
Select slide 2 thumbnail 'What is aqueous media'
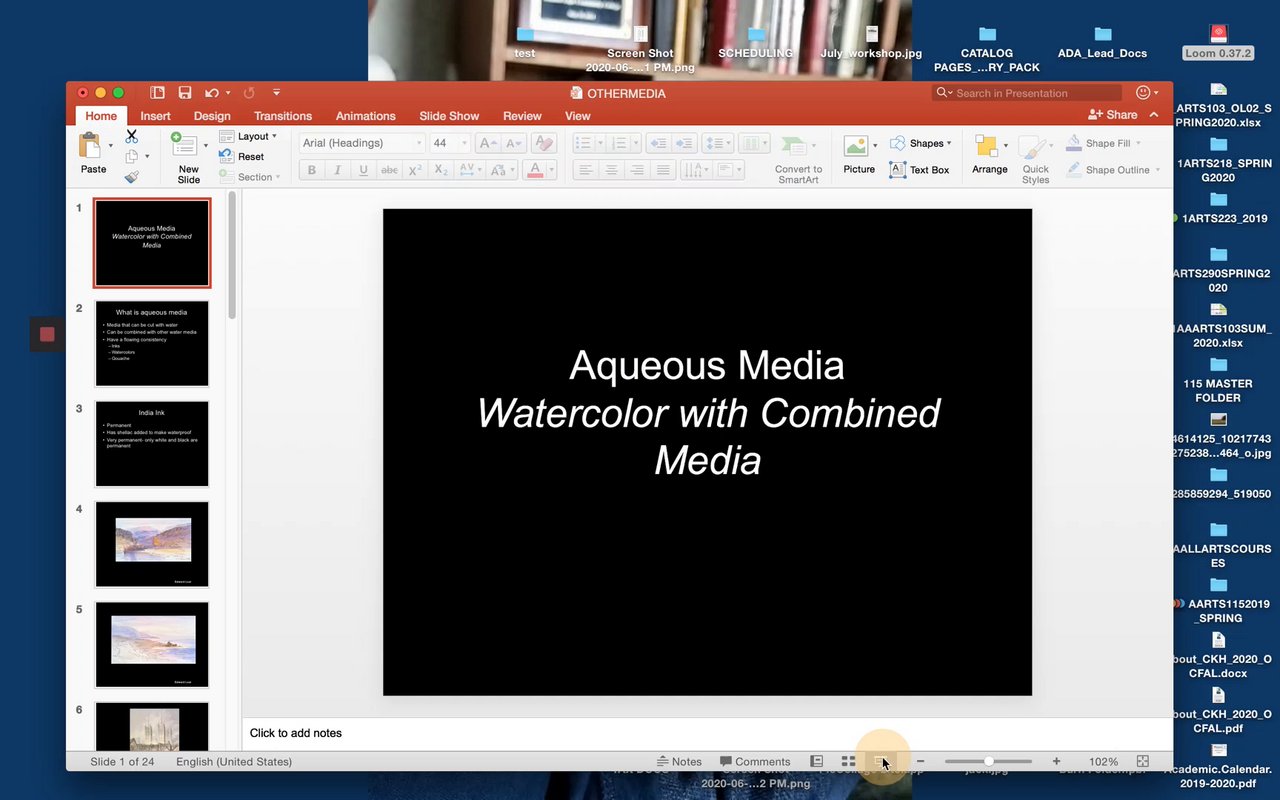click(152, 343)
